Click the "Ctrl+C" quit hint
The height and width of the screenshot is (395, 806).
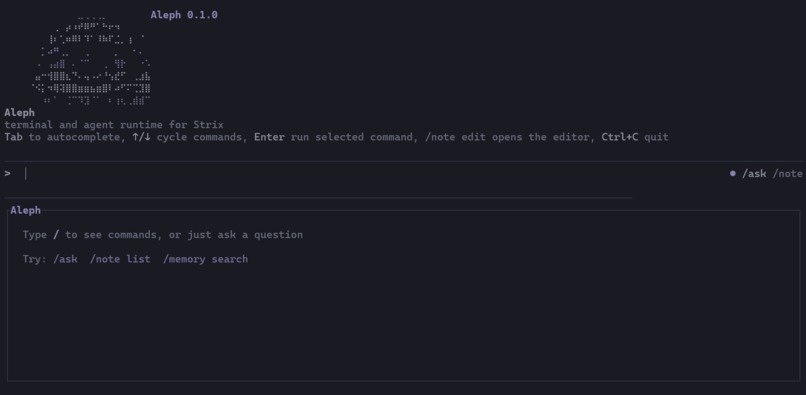pos(620,137)
